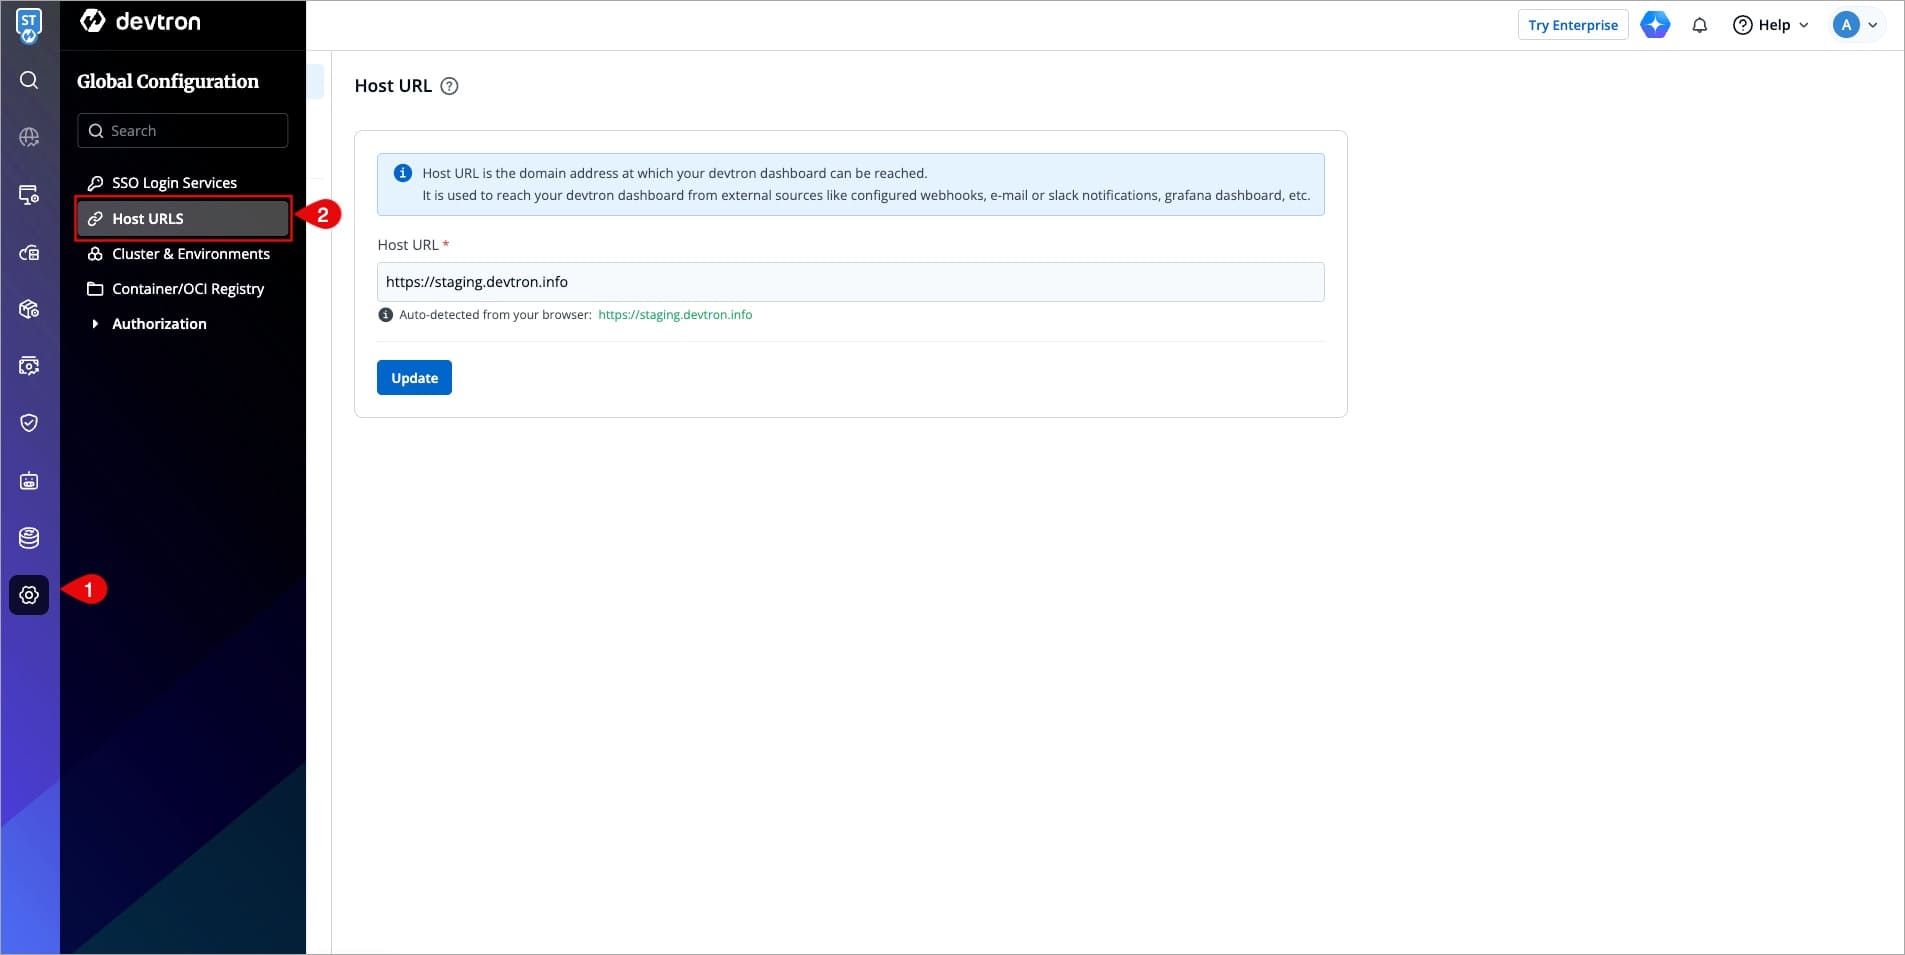1905x955 pixels.
Task: Click the blue sparkle AI hexagon icon
Action: coord(1655,25)
